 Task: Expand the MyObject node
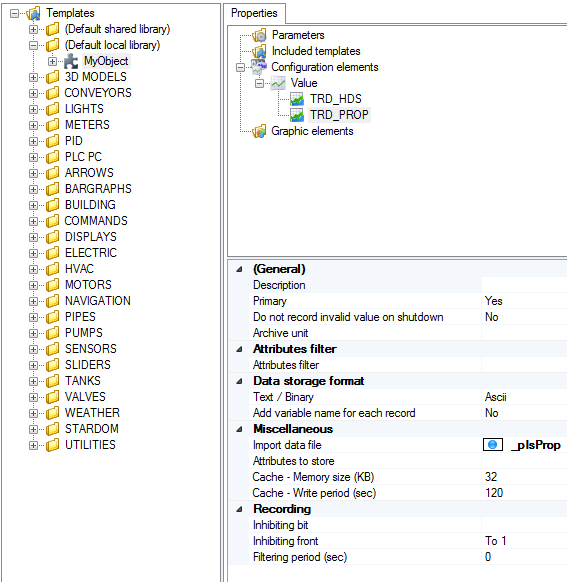click(x=53, y=62)
